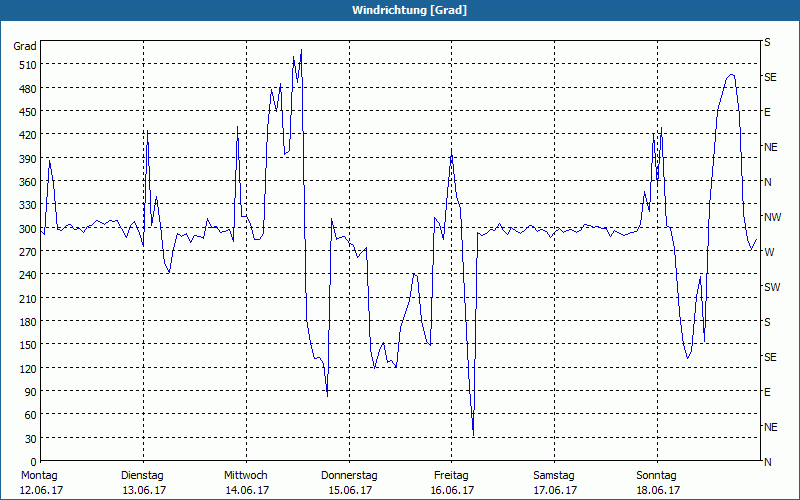Screen dimensions: 800x500
Task: Select the 450 degree axis label
Action: pyautogui.click(x=28, y=112)
